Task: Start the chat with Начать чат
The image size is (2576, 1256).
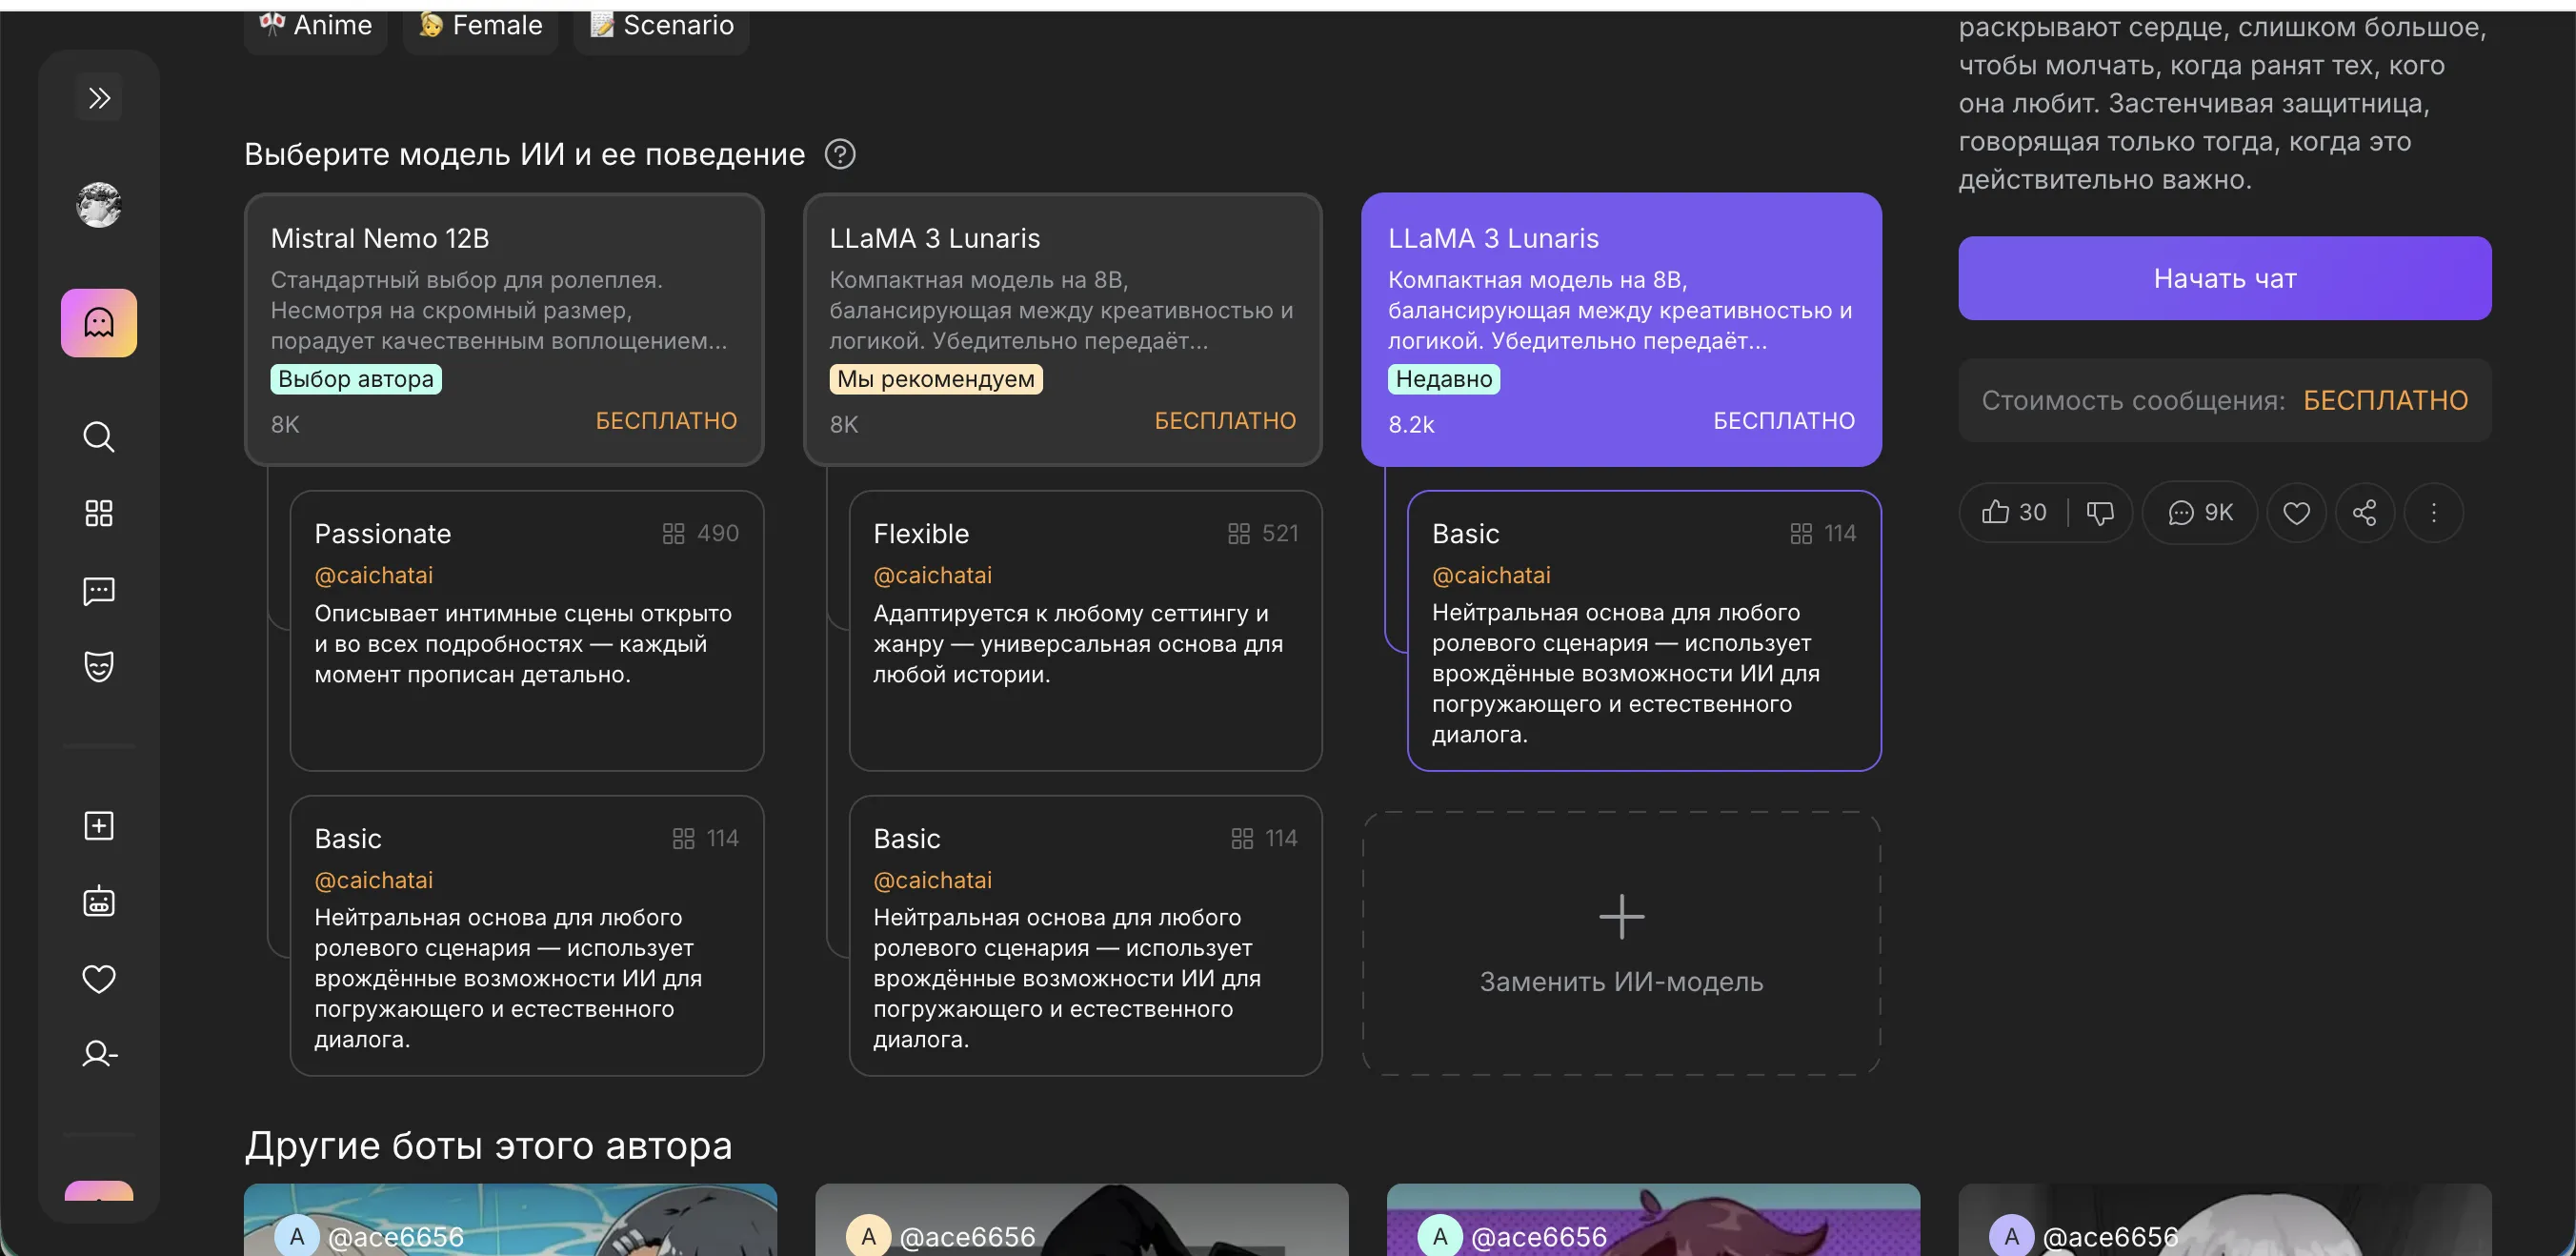Action: click(x=2225, y=278)
